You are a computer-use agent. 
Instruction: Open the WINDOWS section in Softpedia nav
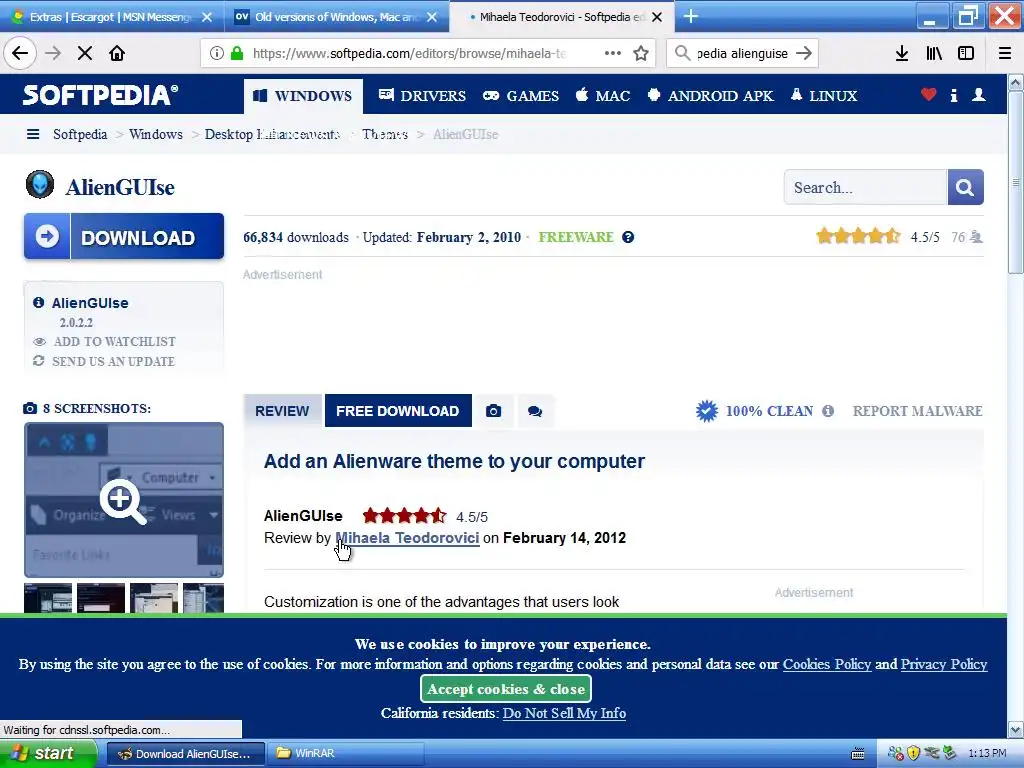304,96
